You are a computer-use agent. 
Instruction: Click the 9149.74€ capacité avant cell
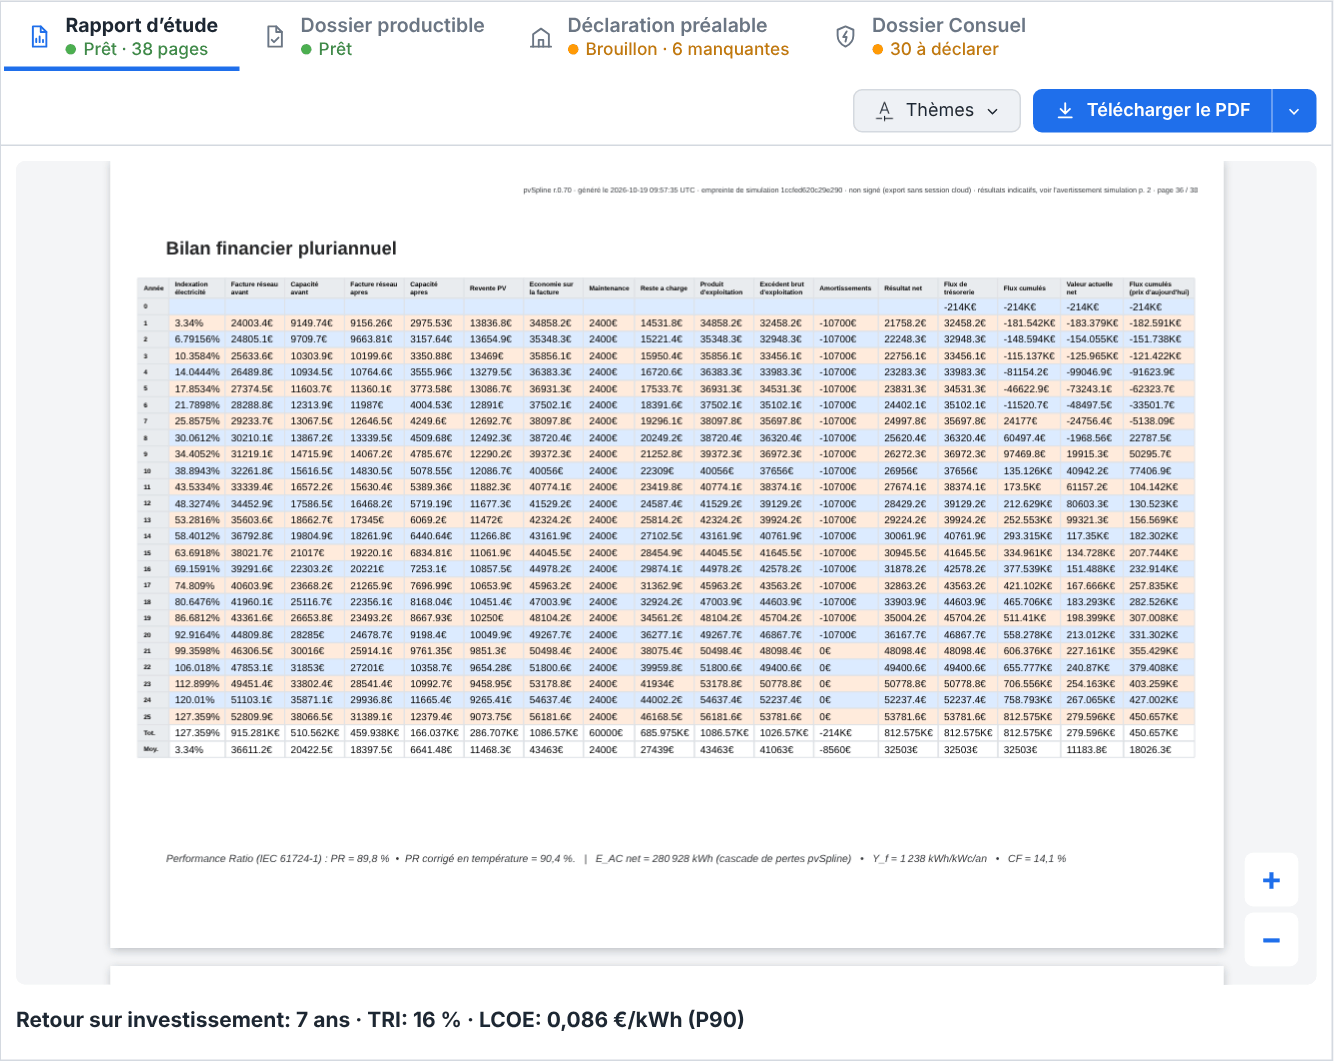tap(316, 323)
